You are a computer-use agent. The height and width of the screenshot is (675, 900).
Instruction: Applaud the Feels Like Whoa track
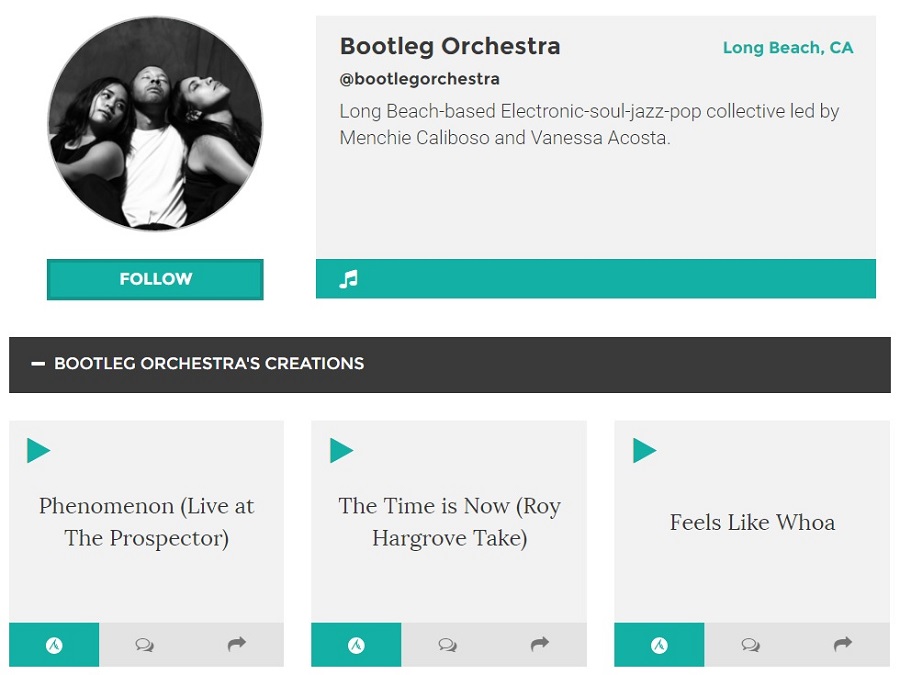pos(660,645)
